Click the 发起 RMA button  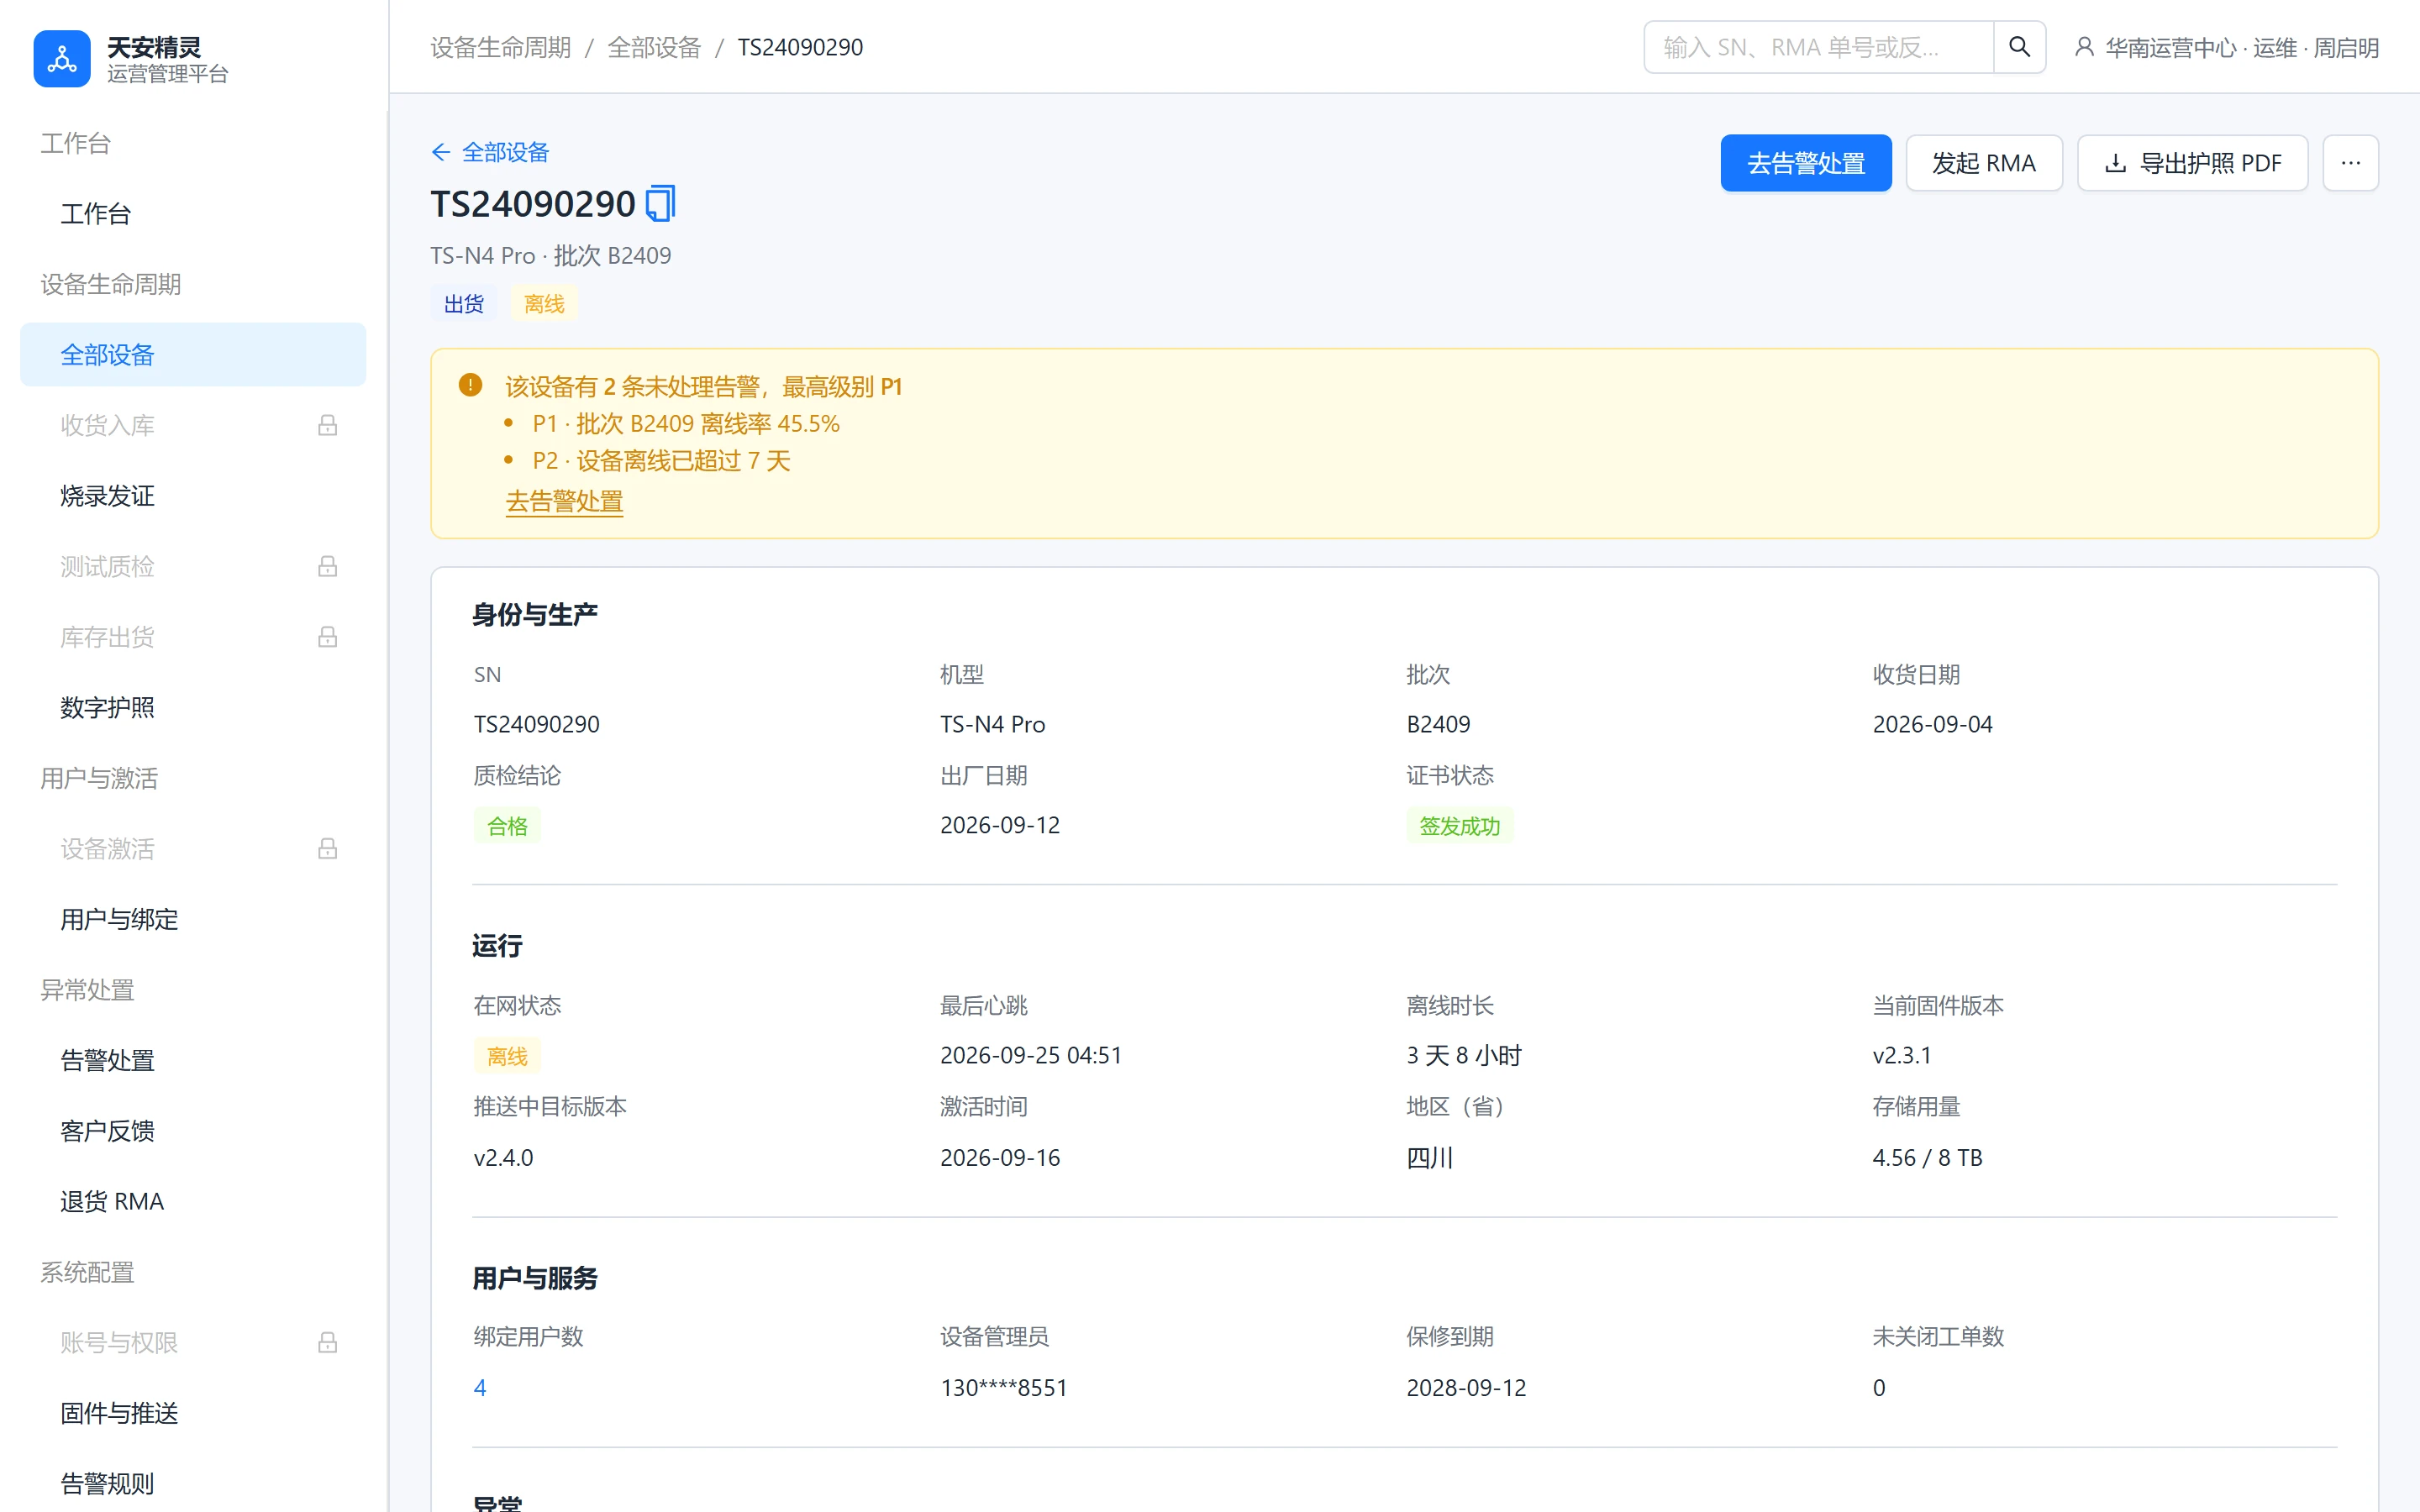pyautogui.click(x=1983, y=163)
